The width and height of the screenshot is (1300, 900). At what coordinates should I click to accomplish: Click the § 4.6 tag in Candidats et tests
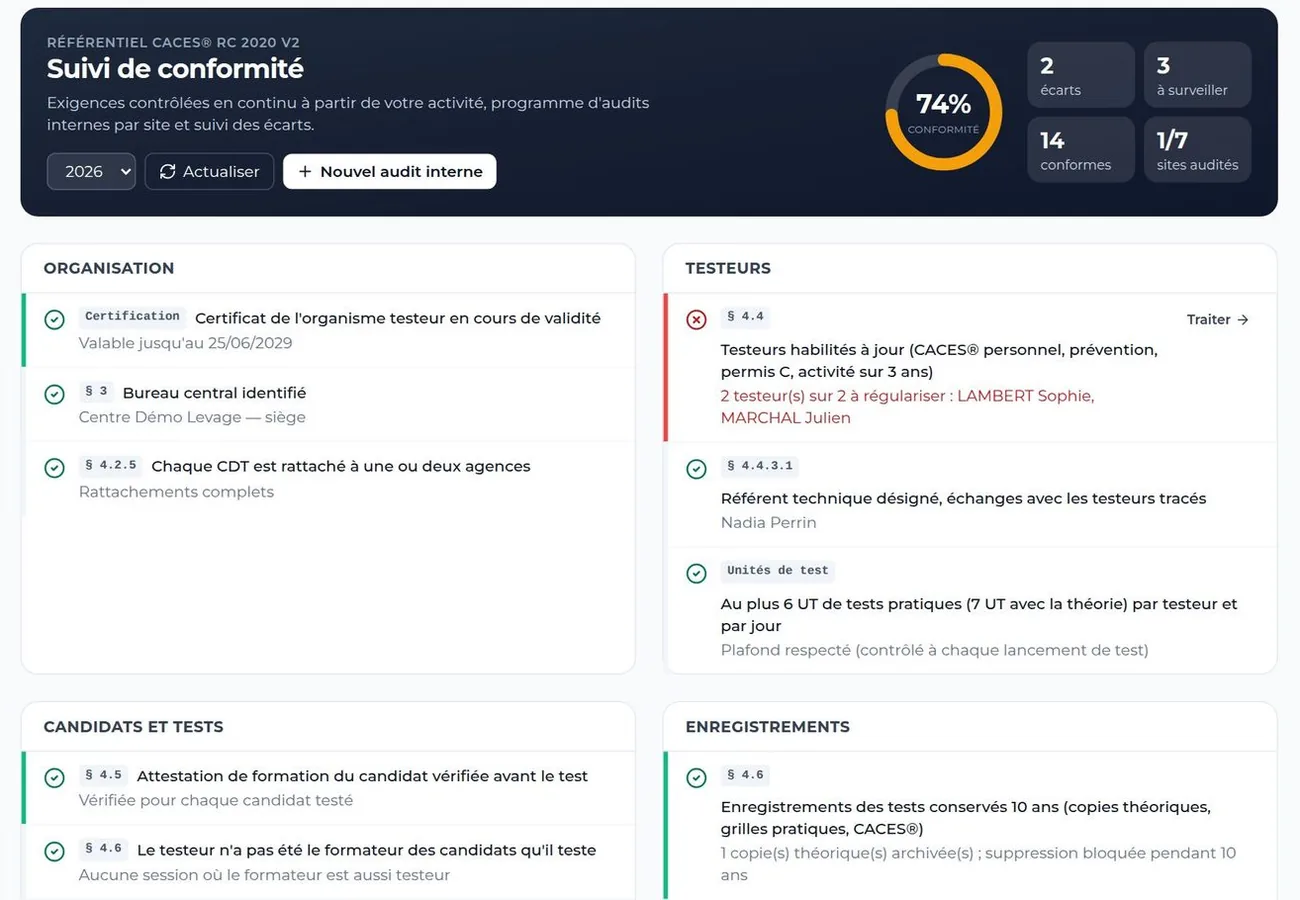pyautogui.click(x=103, y=849)
